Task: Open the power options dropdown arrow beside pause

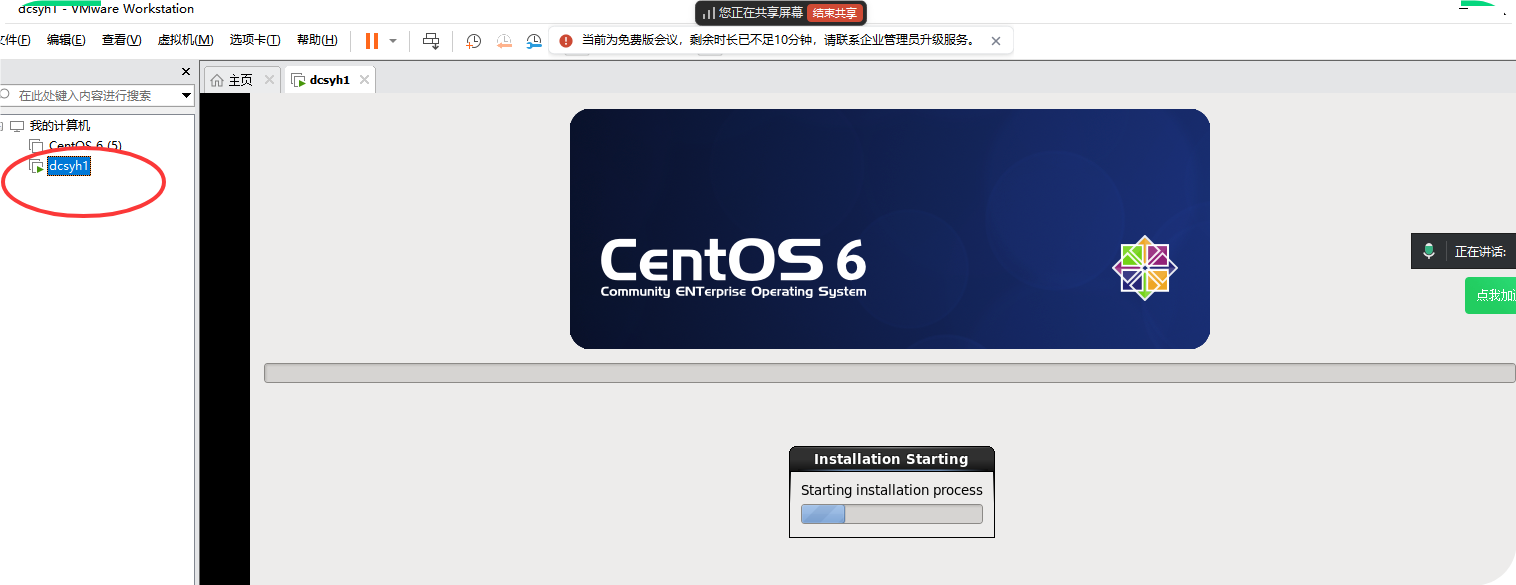Action: tap(393, 41)
